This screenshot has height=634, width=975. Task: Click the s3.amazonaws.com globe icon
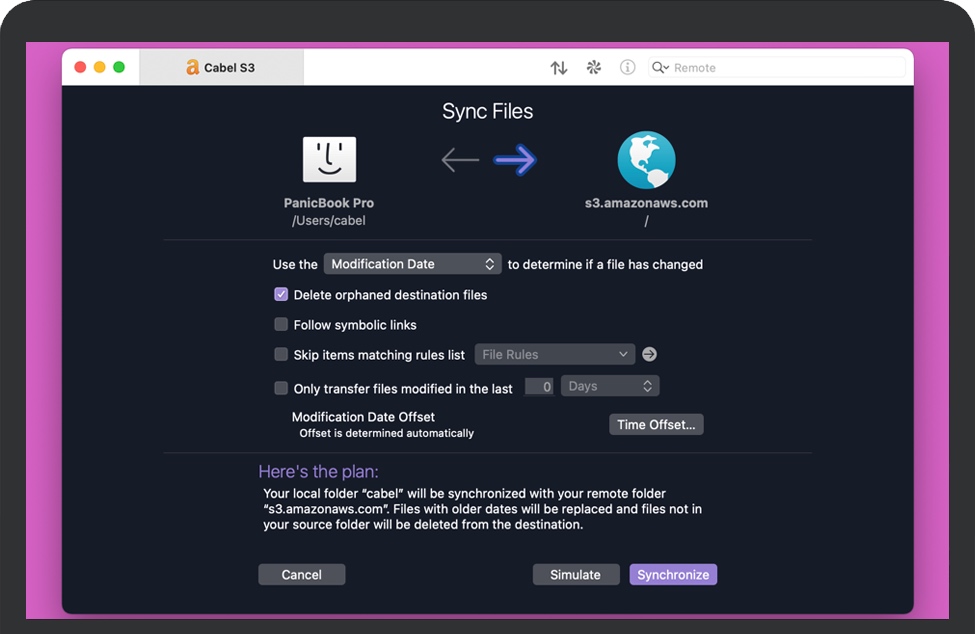(646, 160)
